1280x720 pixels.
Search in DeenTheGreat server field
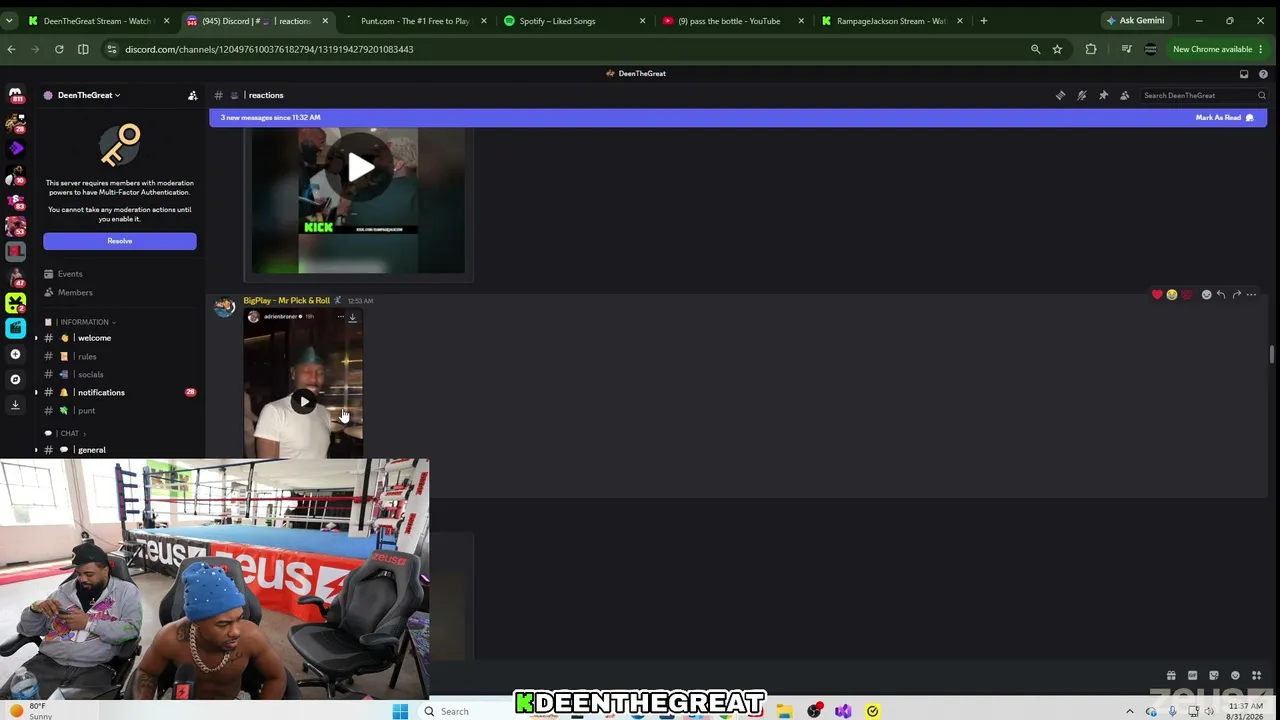point(1205,95)
